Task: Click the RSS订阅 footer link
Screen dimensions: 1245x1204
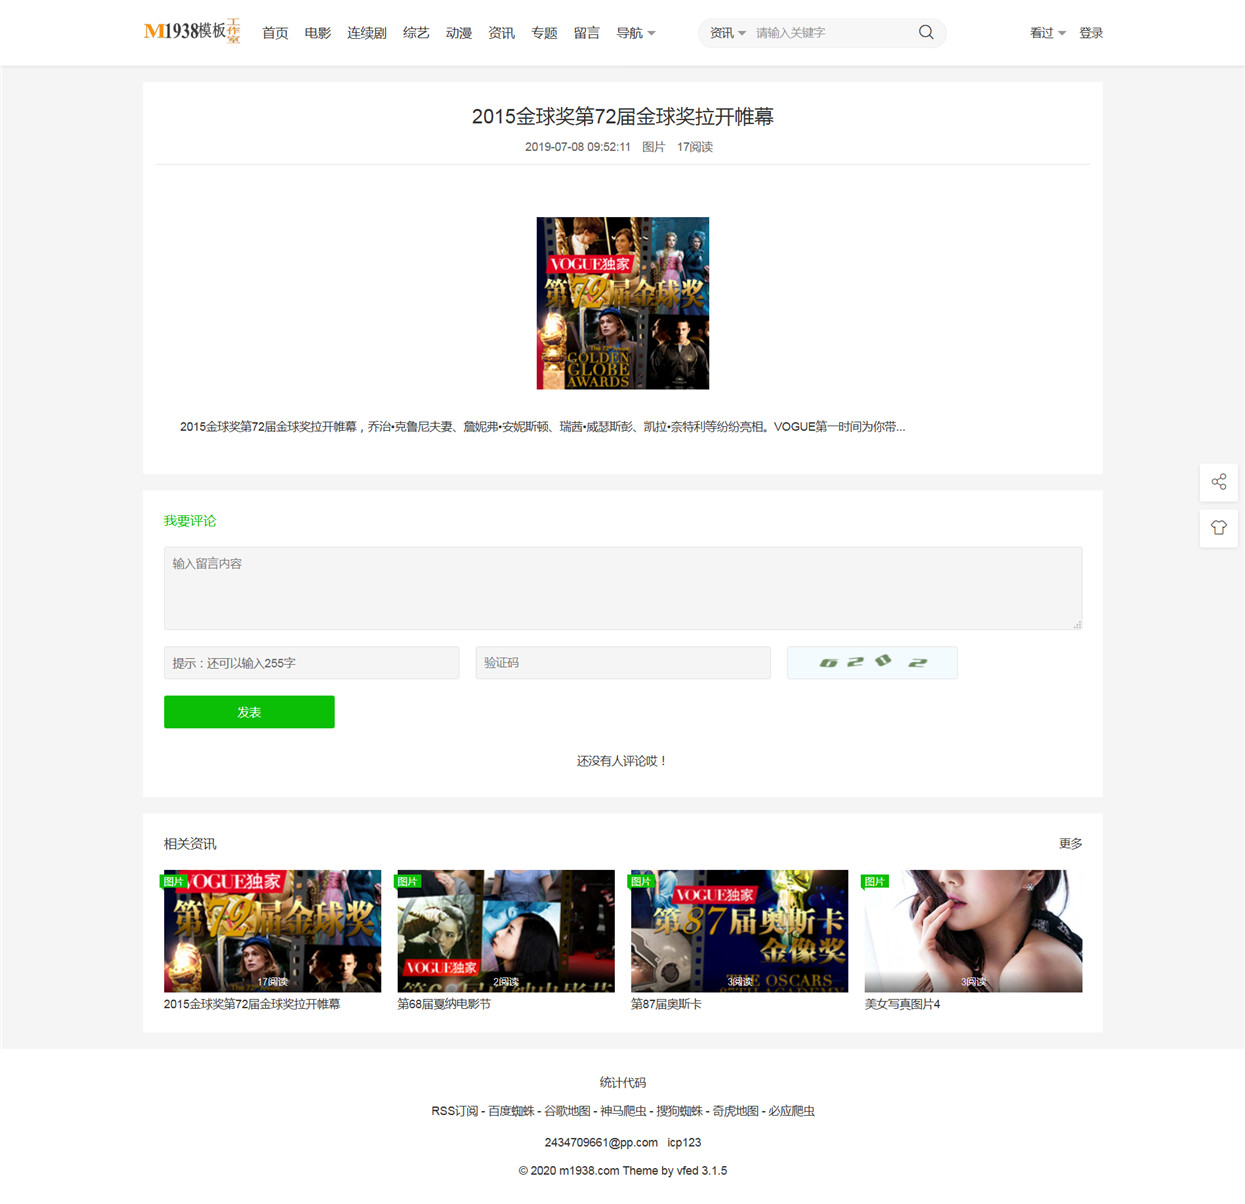Action: pos(455,1111)
